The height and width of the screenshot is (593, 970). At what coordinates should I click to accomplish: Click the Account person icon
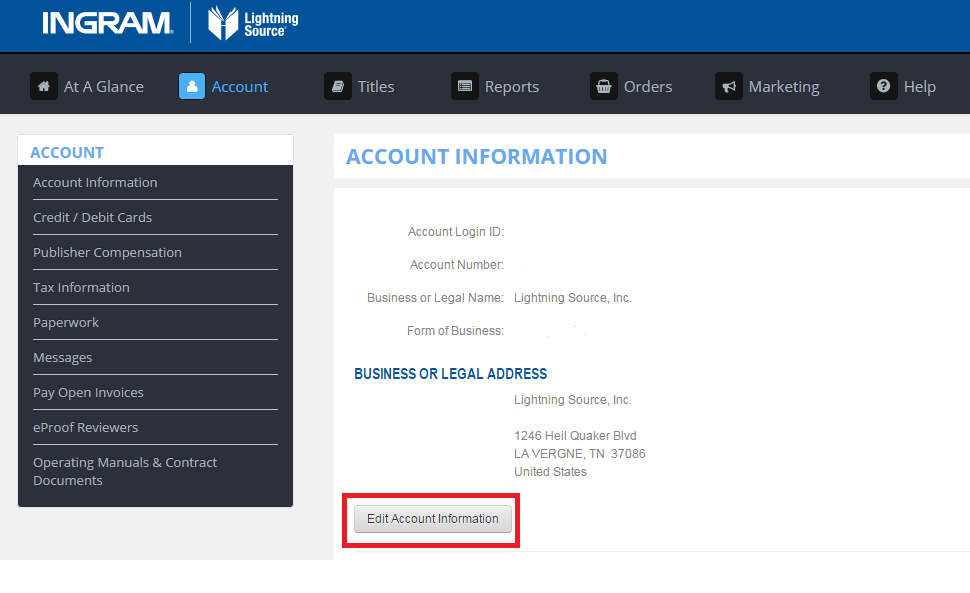(x=192, y=86)
